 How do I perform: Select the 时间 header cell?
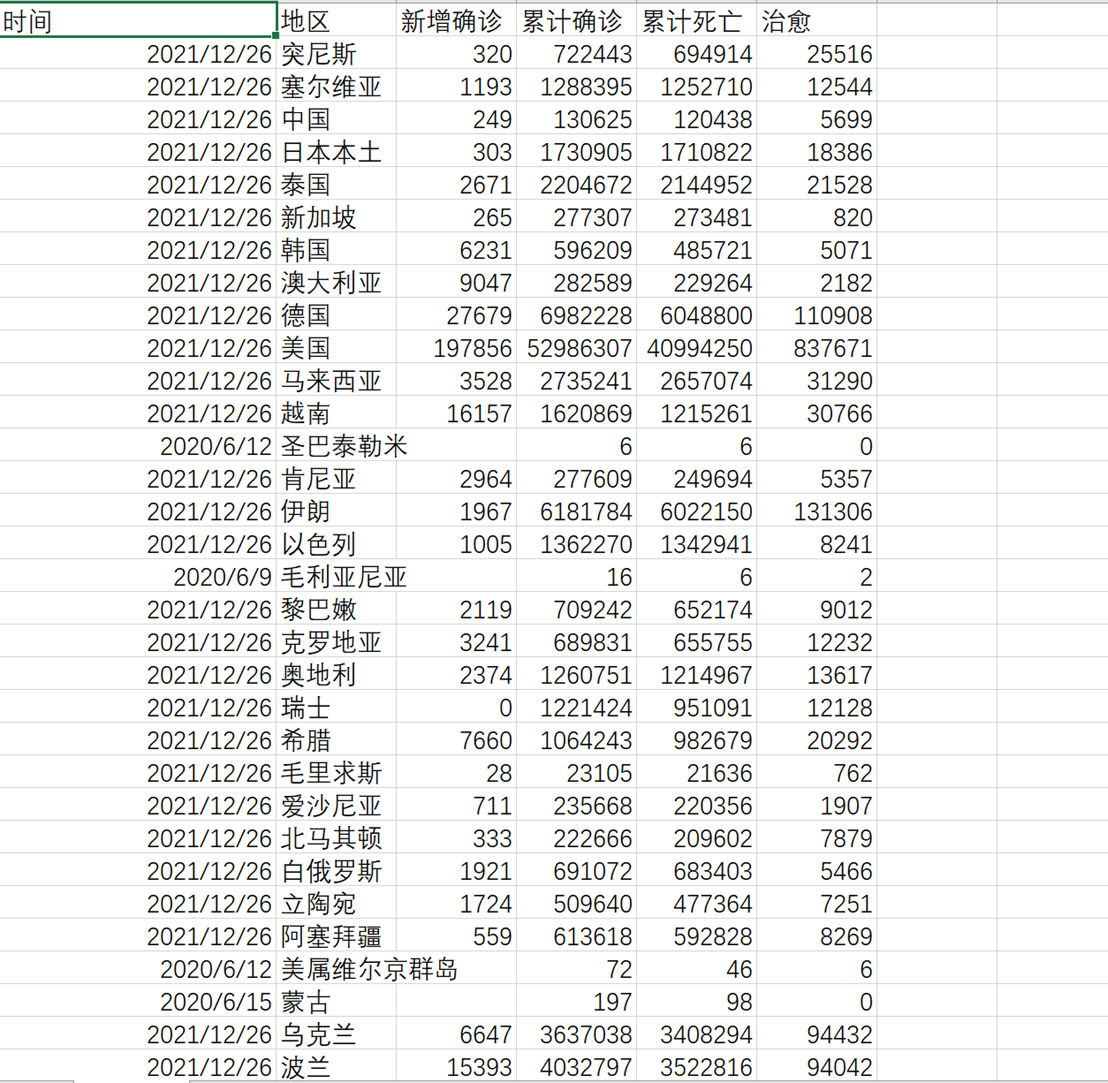138,21
